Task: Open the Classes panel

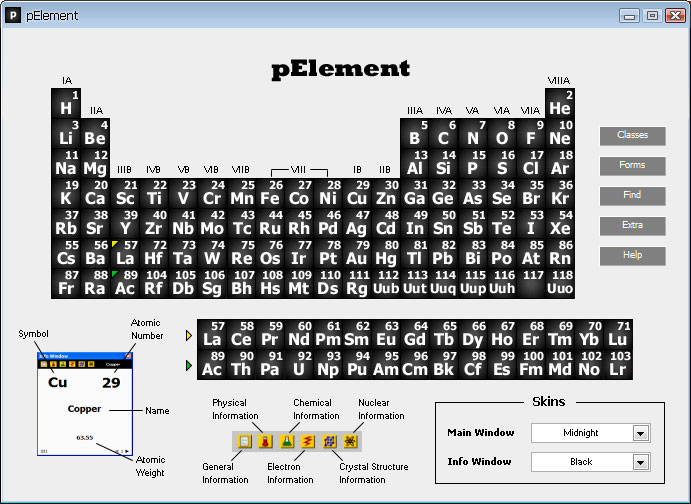Action: click(x=632, y=136)
